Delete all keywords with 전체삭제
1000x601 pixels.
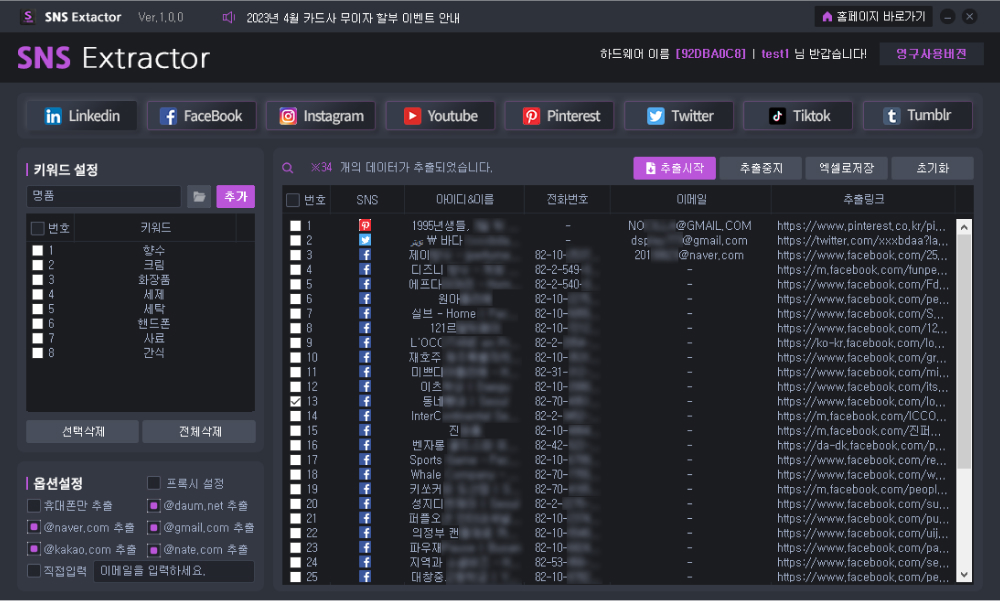point(199,431)
